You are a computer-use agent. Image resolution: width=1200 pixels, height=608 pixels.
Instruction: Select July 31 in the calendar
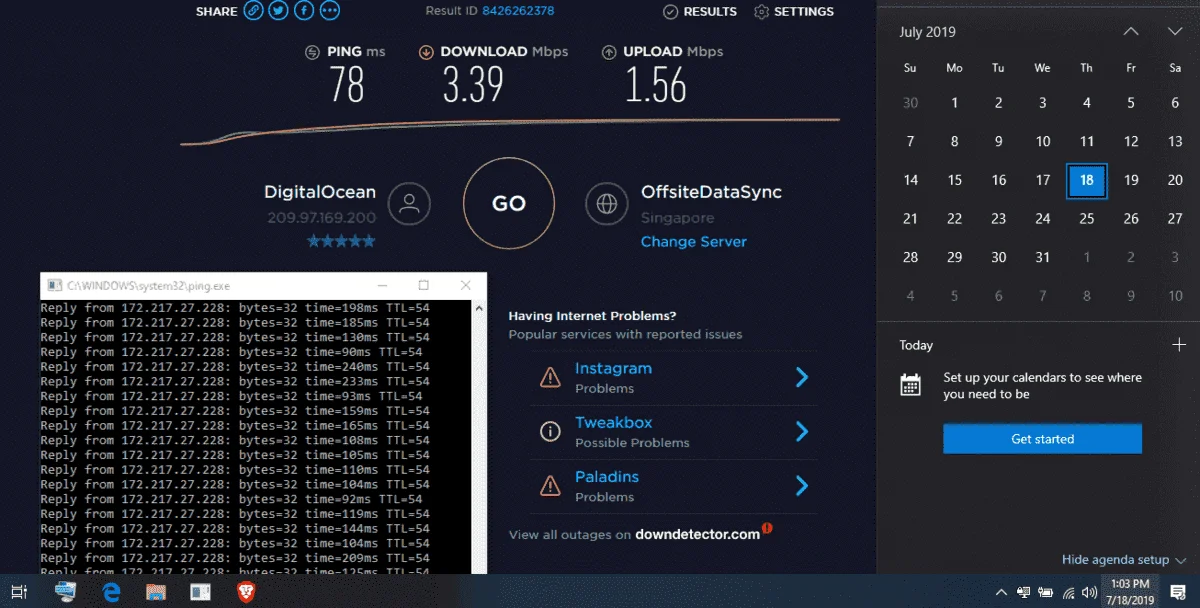click(1043, 257)
